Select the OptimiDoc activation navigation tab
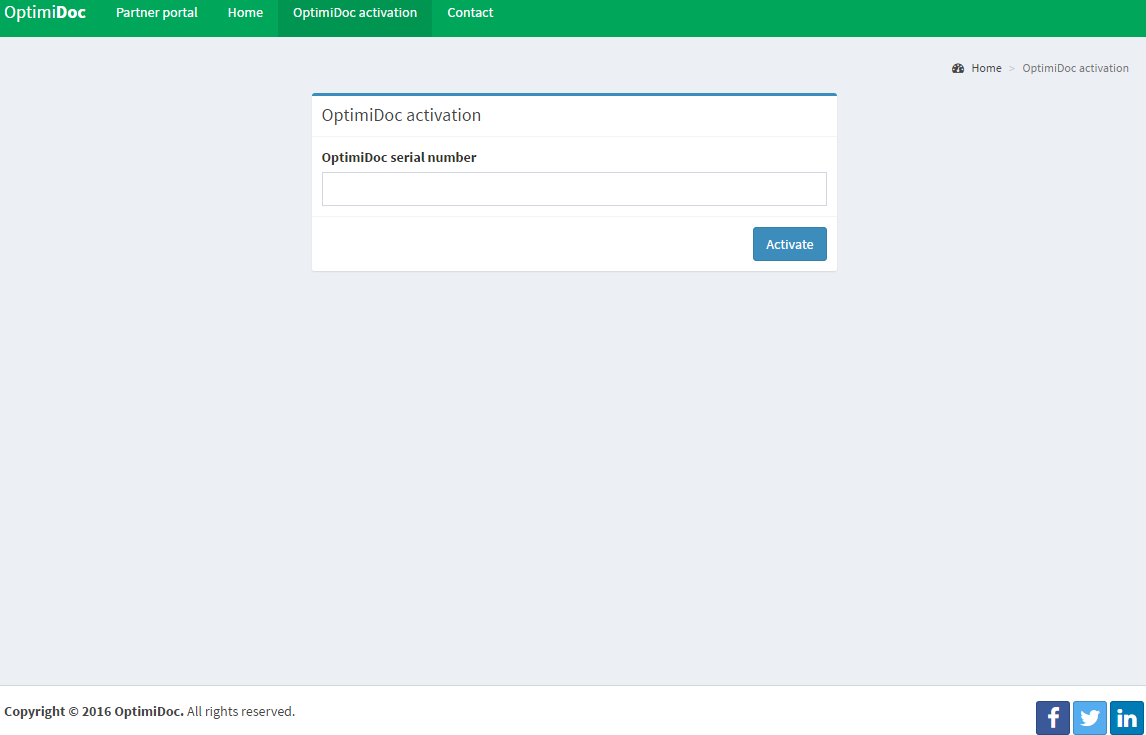 coord(355,14)
